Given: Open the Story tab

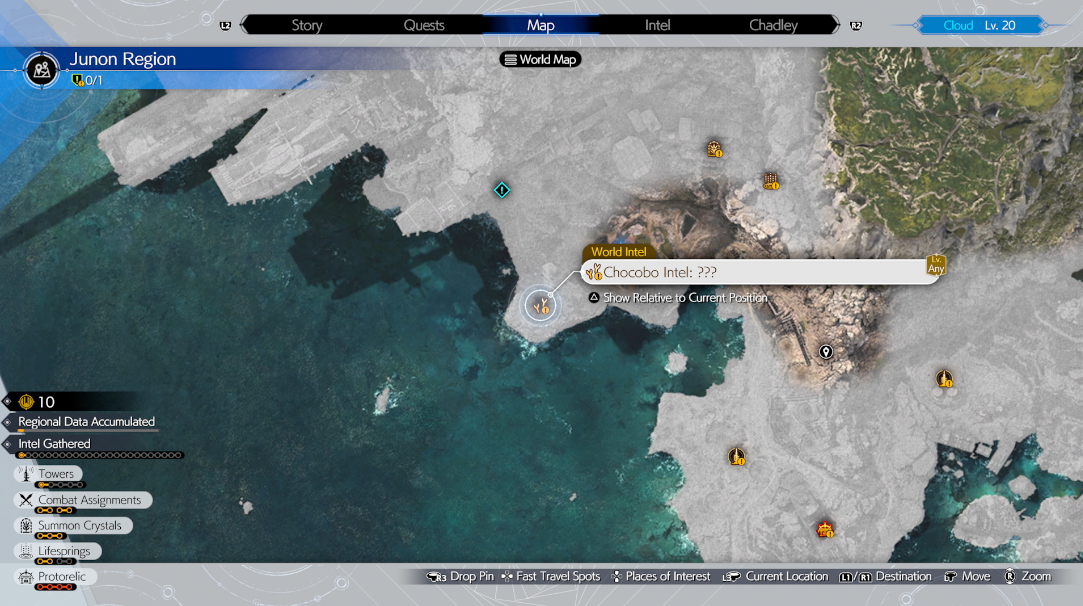Looking at the screenshot, I should tap(307, 26).
